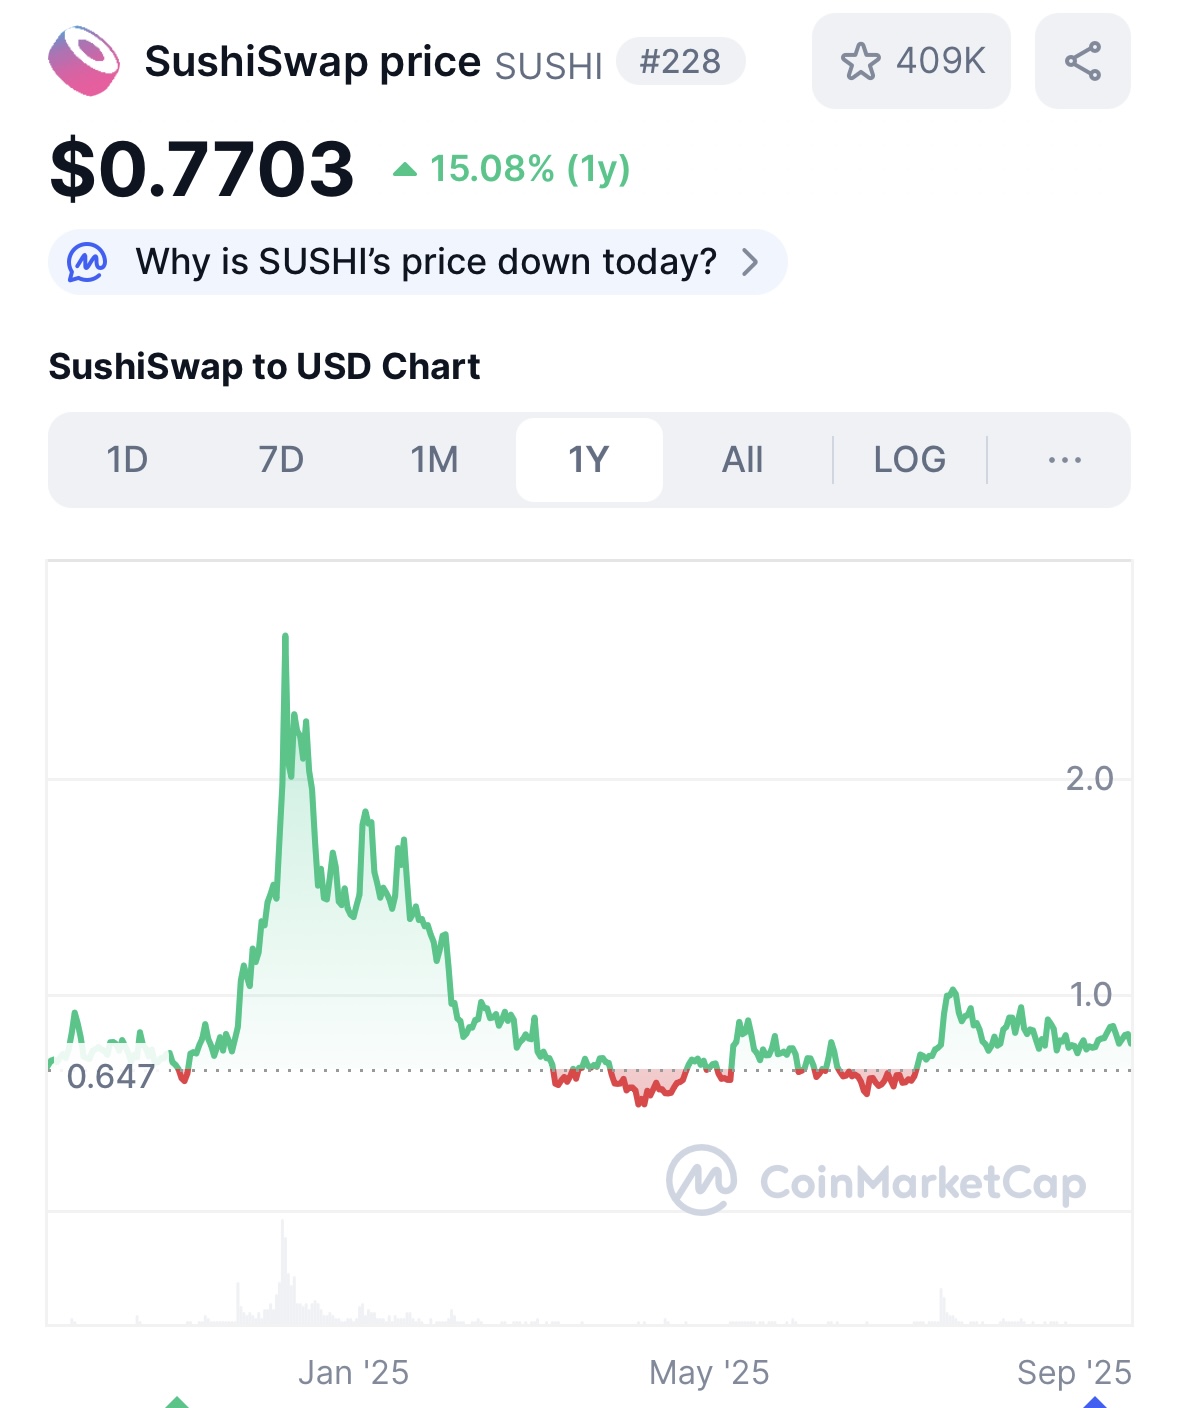Switch chart to 1D range

pyautogui.click(x=127, y=460)
